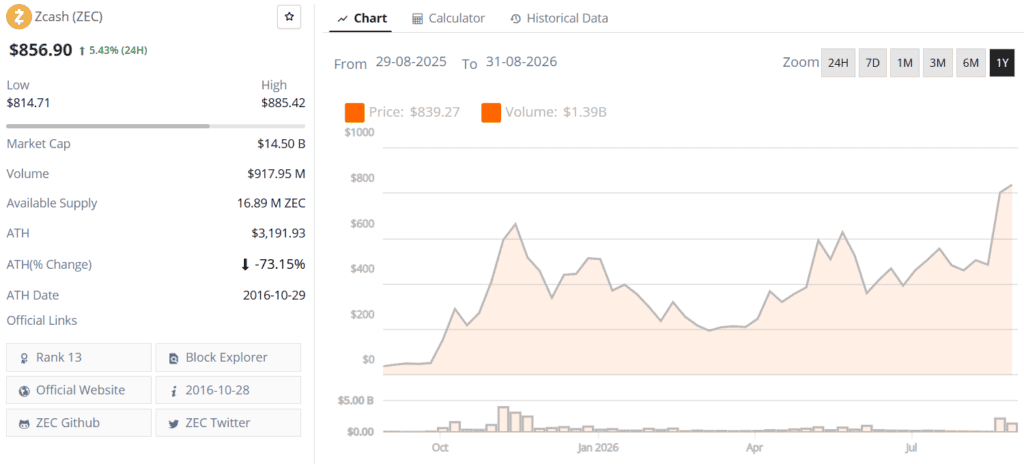Open the ZEC Github link

coord(78,423)
